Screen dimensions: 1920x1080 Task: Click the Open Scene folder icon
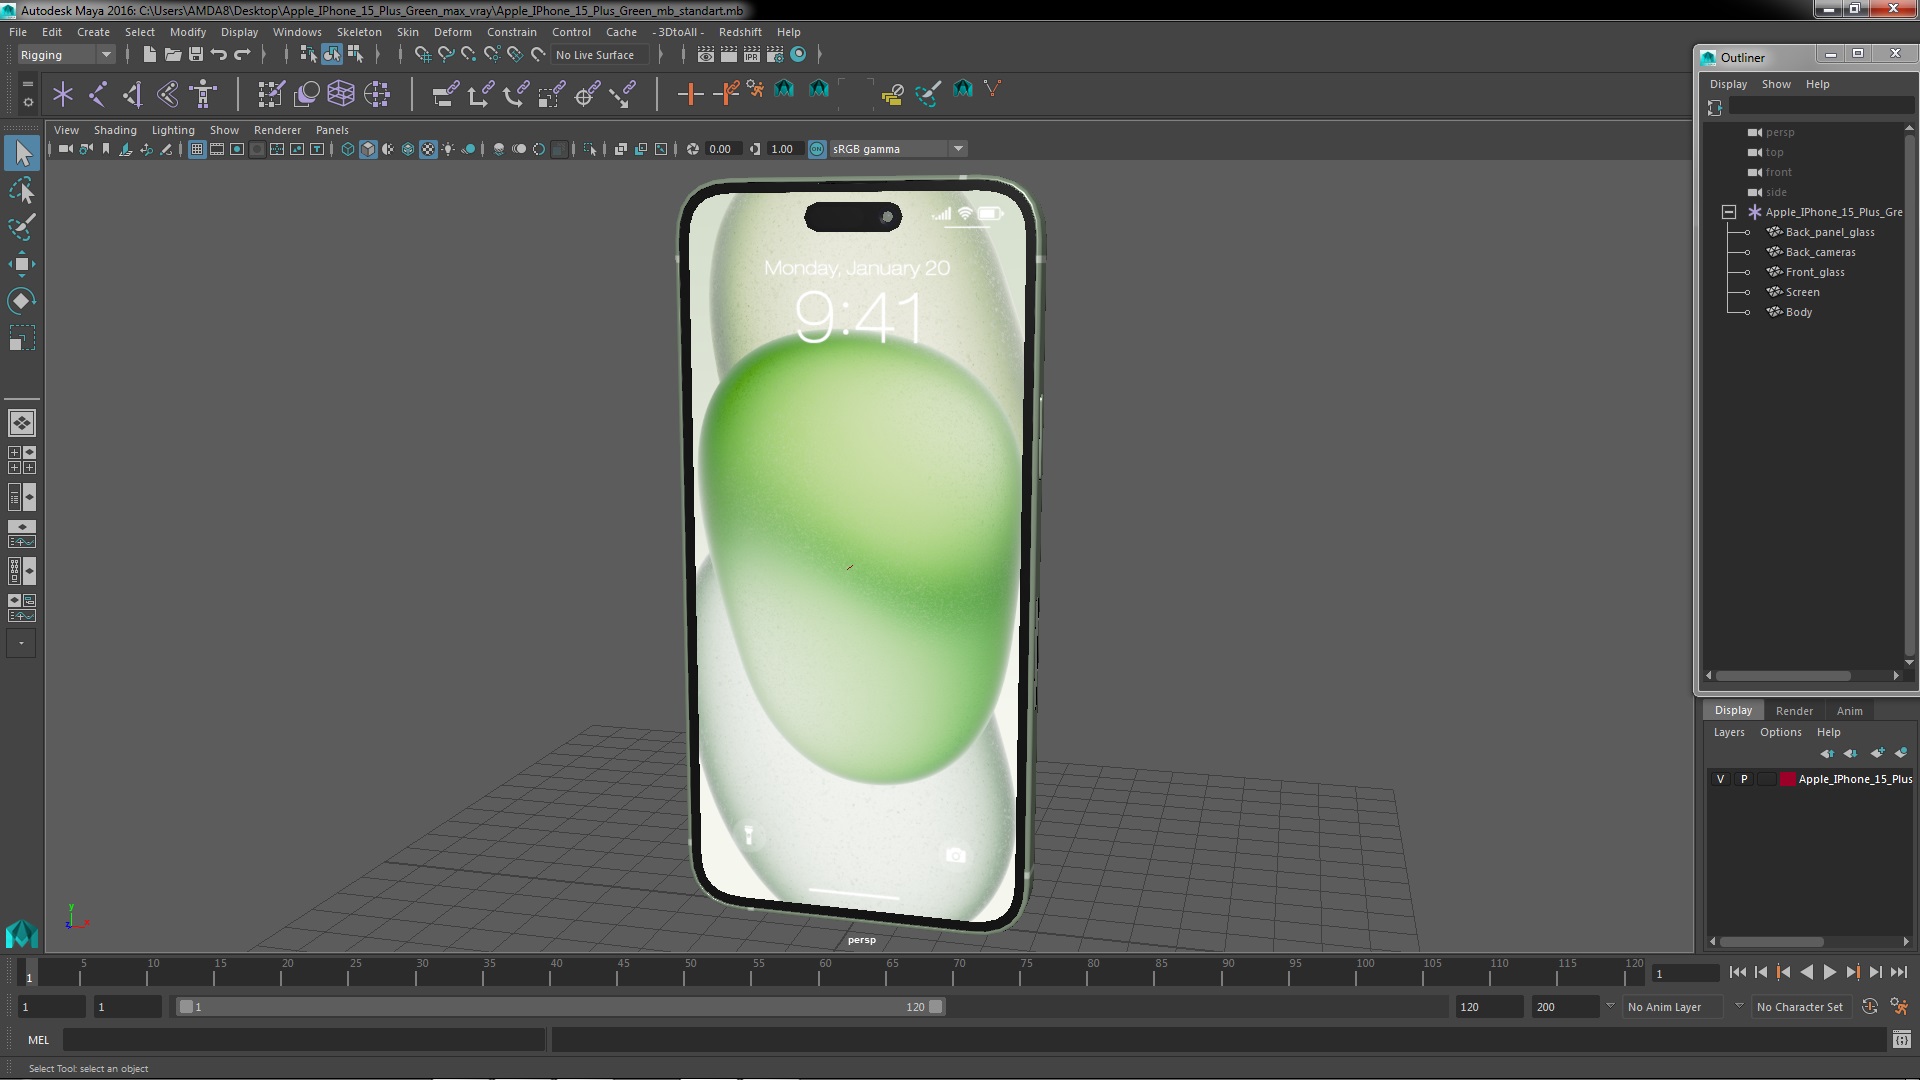coord(172,55)
